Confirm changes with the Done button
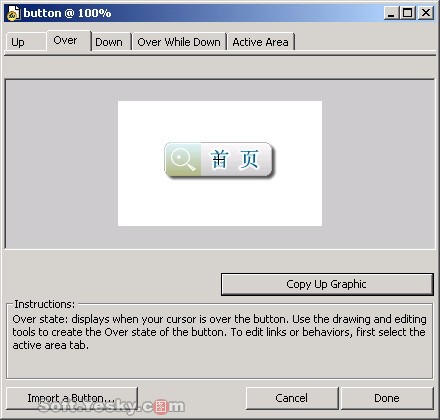440x420 pixels. tap(387, 398)
